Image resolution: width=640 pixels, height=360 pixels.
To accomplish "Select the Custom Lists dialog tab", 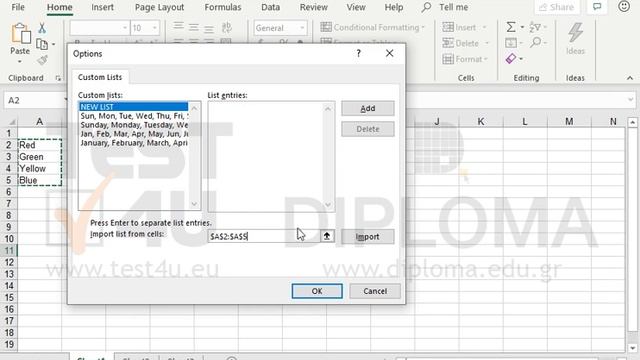I will point(100,77).
